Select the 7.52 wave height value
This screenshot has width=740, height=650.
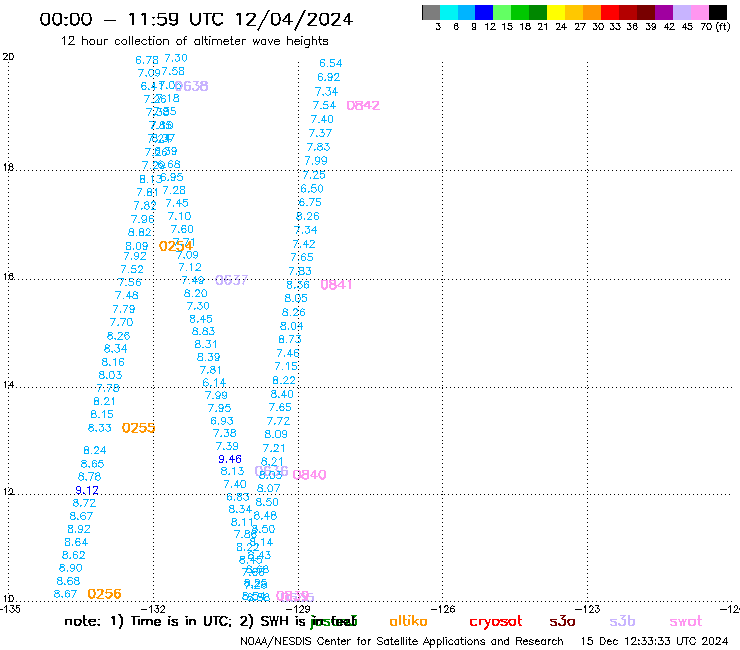[x=132, y=270]
